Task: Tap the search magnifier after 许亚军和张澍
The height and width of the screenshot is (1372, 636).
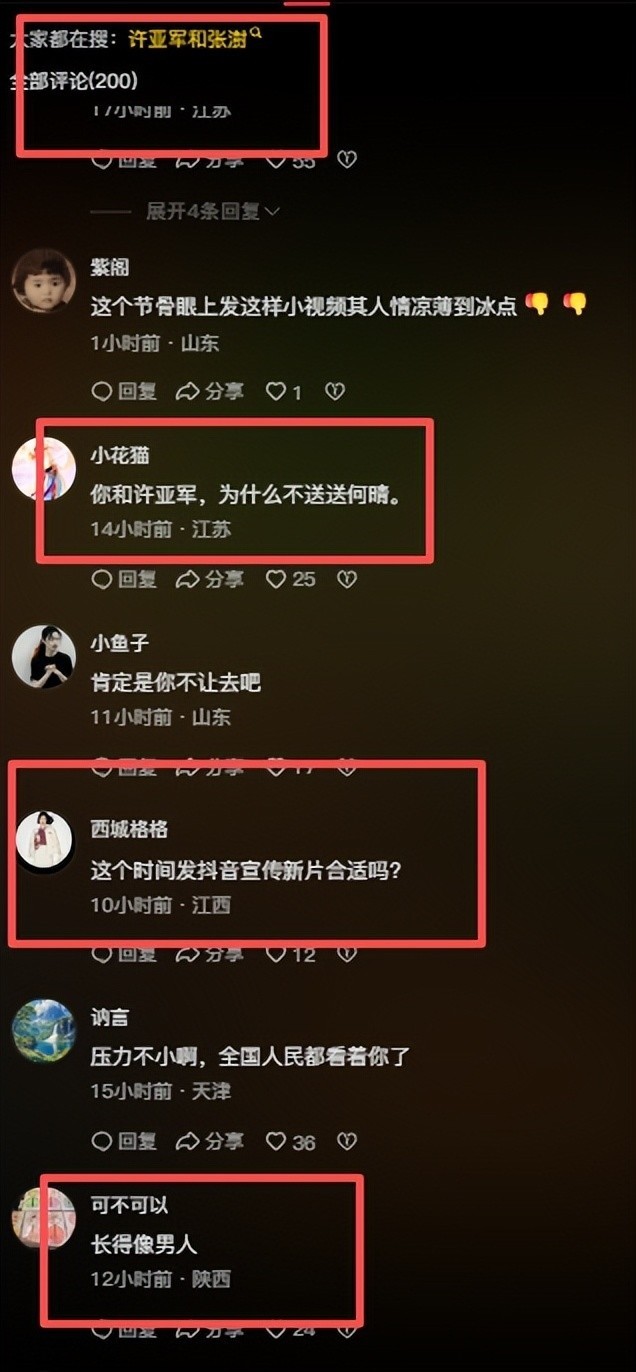Action: [x=256, y=35]
